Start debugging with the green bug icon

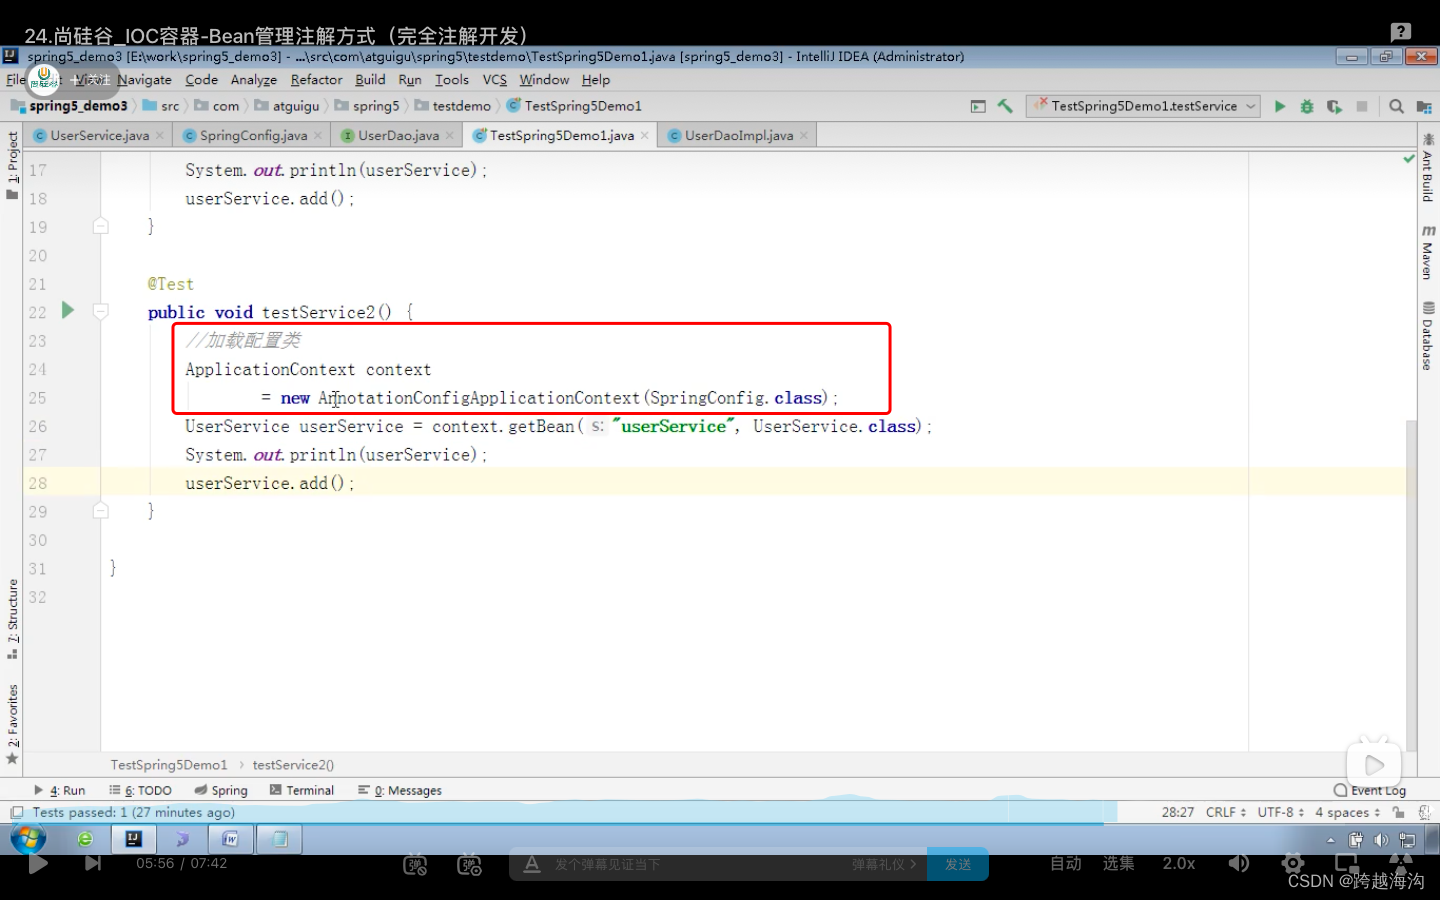[1306, 106]
